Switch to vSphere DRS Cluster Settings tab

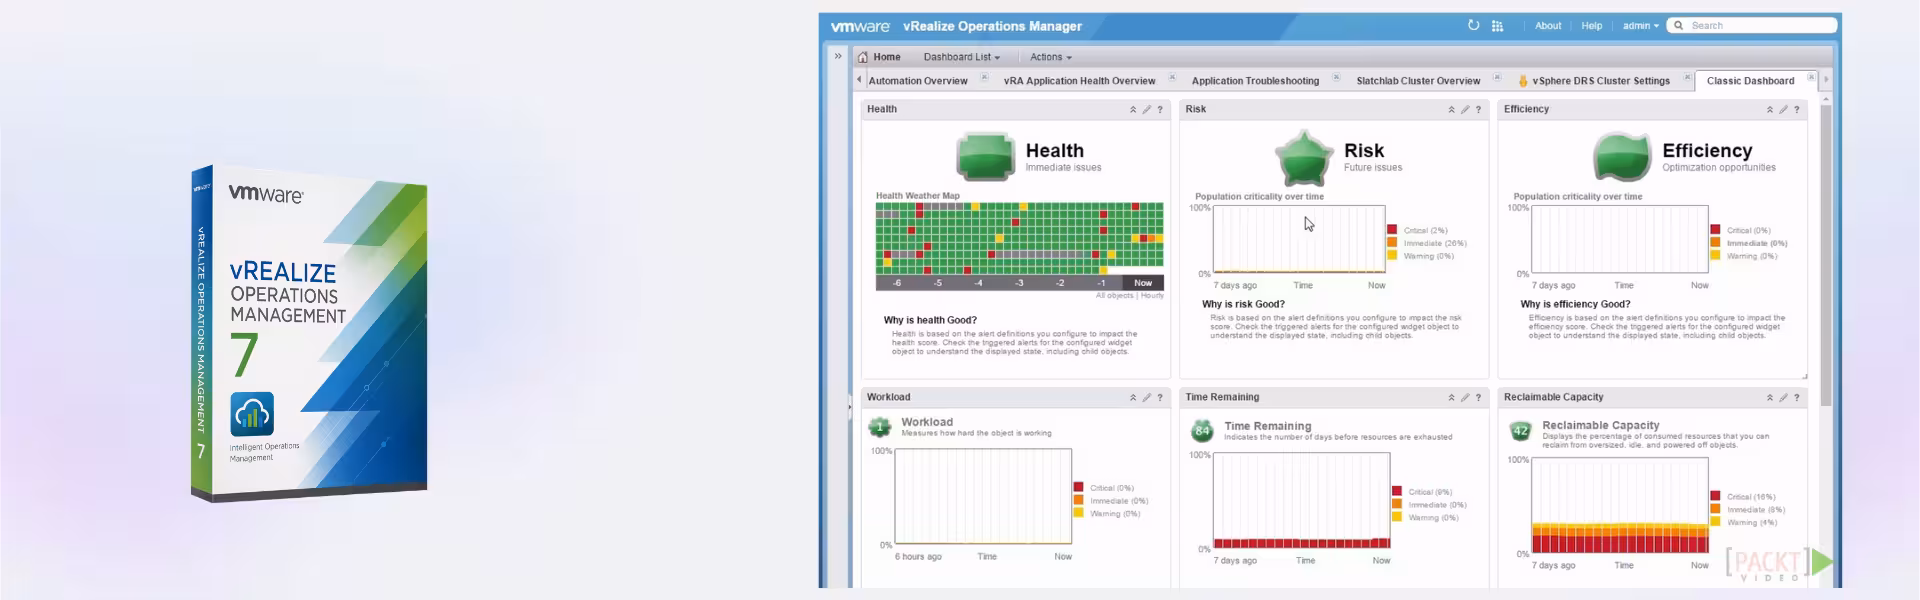pyautogui.click(x=1600, y=81)
